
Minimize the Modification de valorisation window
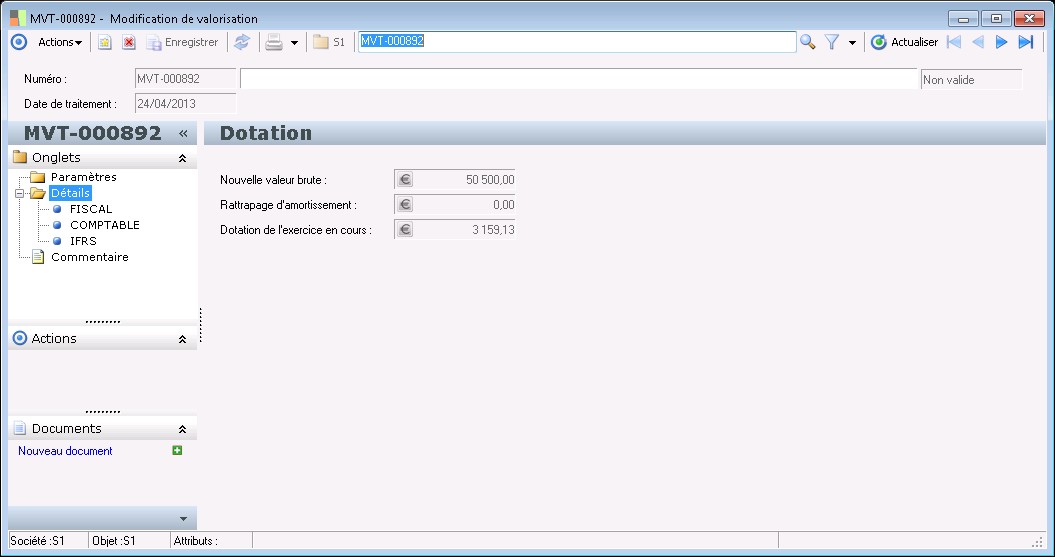pyautogui.click(x=963, y=19)
